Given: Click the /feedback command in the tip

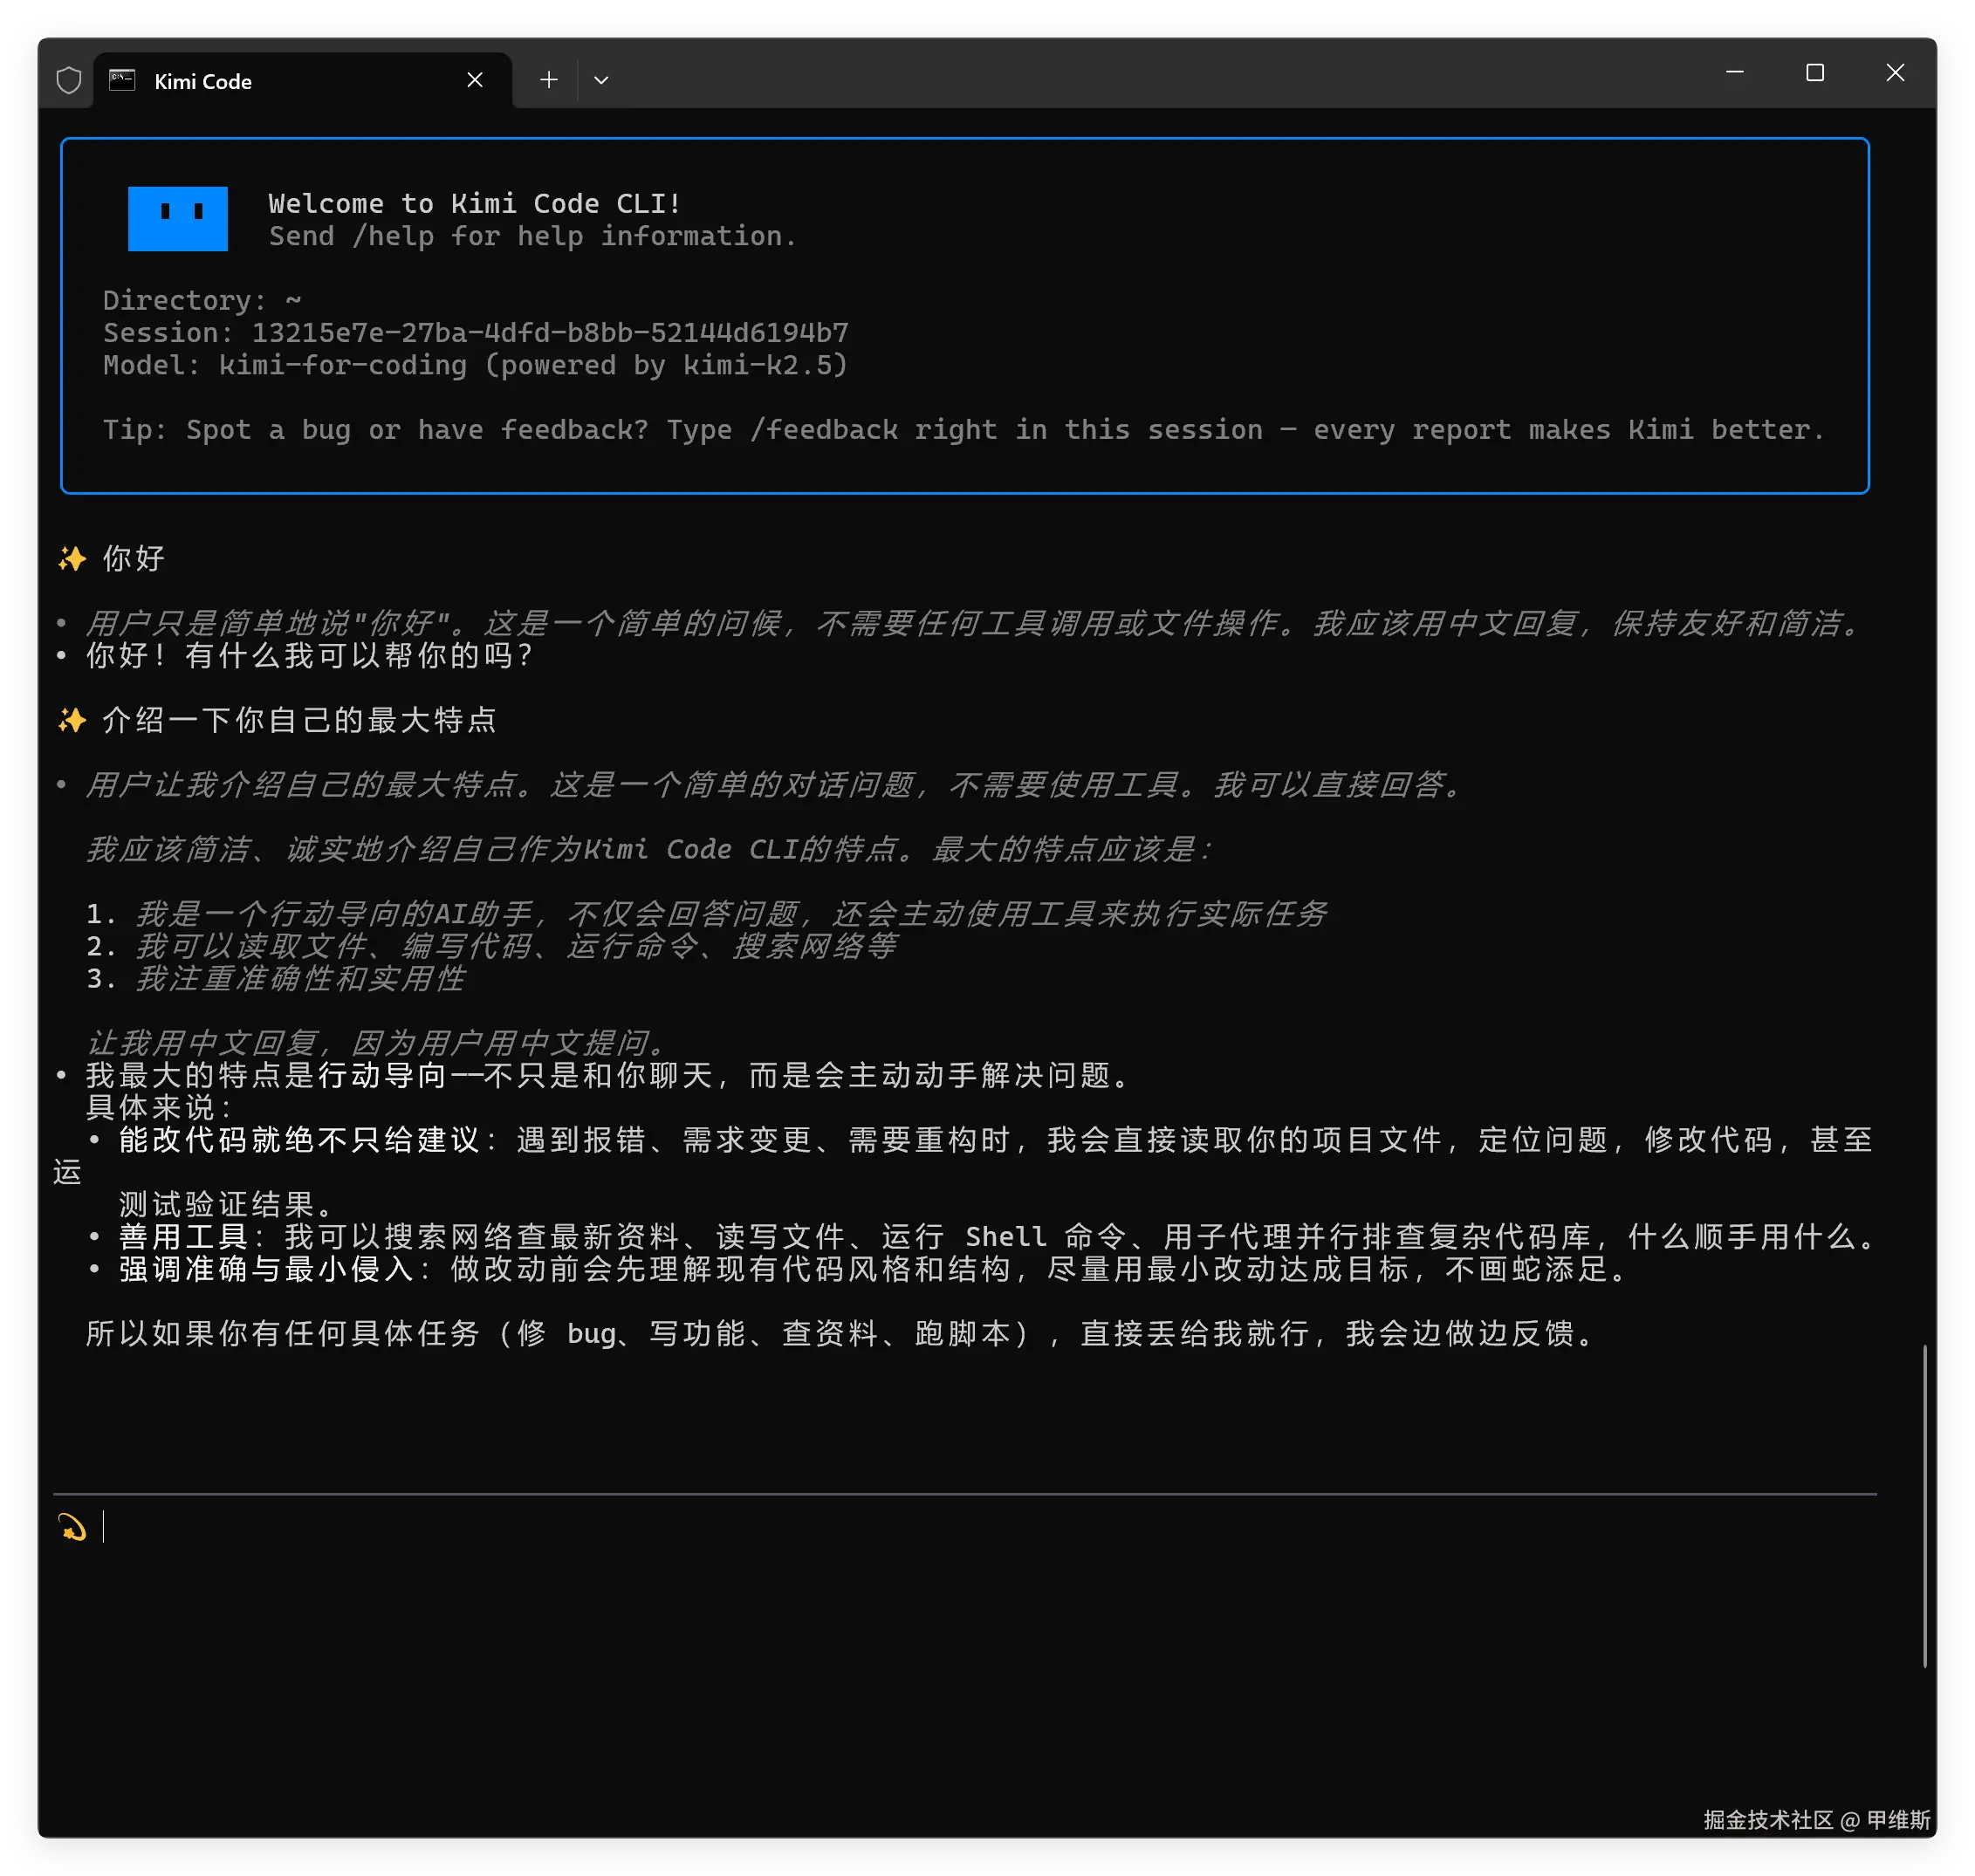Looking at the screenshot, I should coord(823,430).
